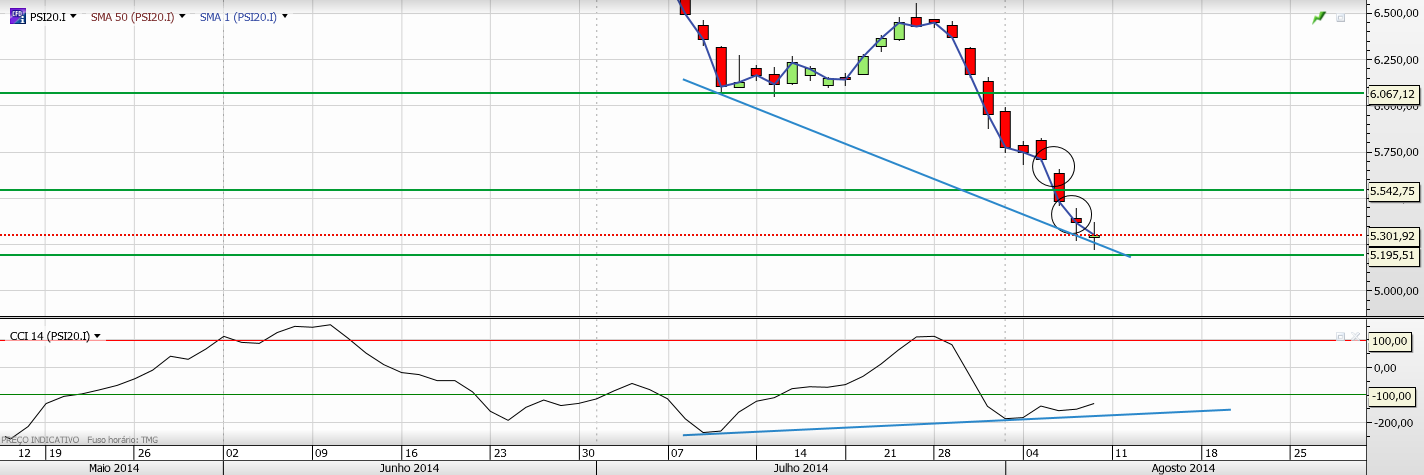This screenshot has height=475, width=1424.
Task: Click the -200,00 value on CCI axis
Action: [1391, 423]
